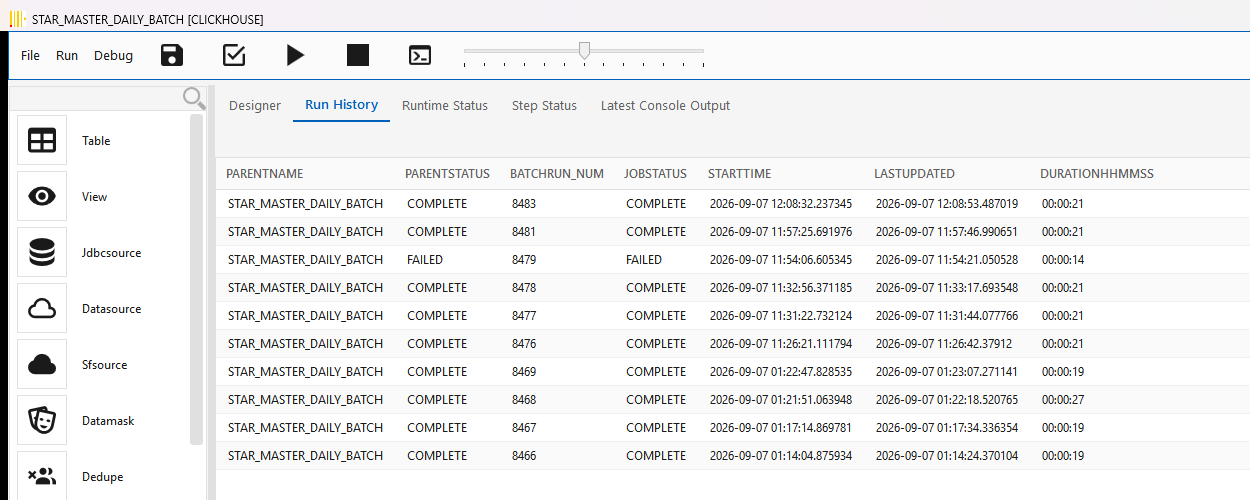Click start time 2026-09-07 11:57:25.691976

[781, 232]
